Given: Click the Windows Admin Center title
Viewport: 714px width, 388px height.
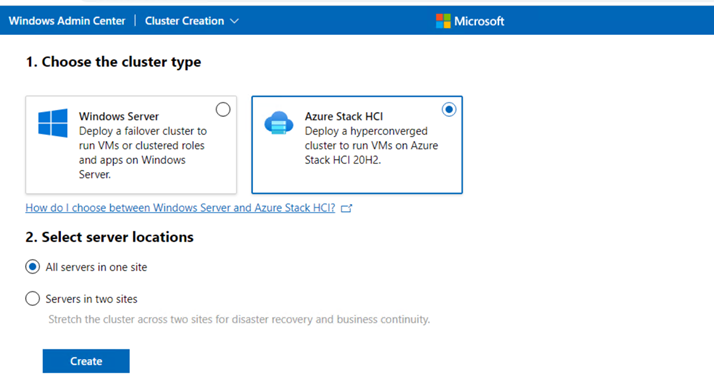Looking at the screenshot, I should (67, 21).
